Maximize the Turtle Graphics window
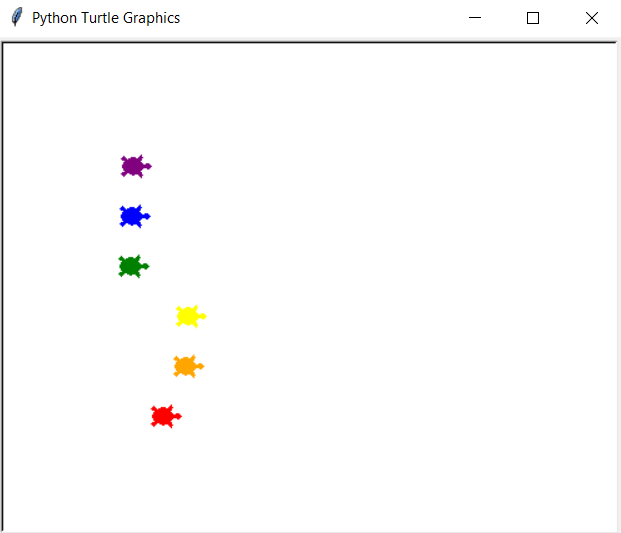 pos(533,18)
